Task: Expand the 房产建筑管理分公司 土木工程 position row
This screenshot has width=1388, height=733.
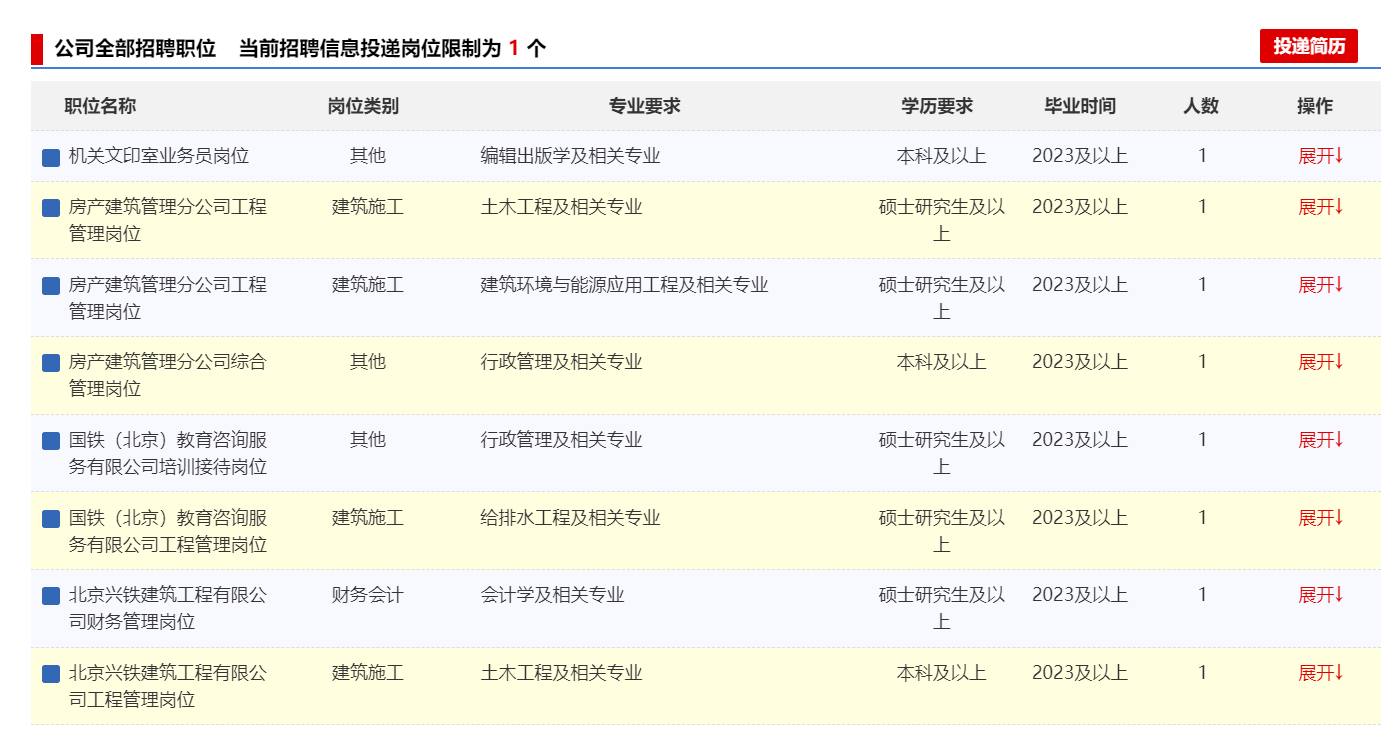Action: coord(1320,207)
